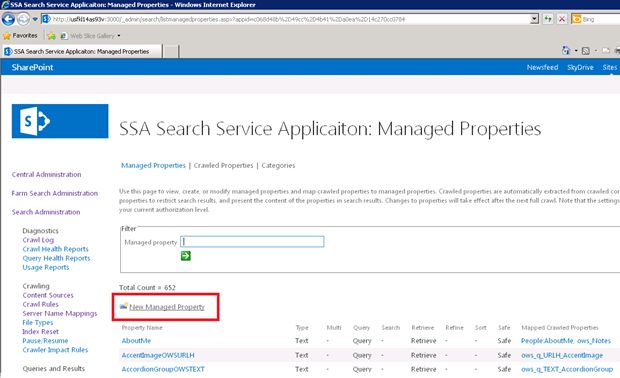
Task: Click the Add to Favorites bar icon
Action: point(51,36)
